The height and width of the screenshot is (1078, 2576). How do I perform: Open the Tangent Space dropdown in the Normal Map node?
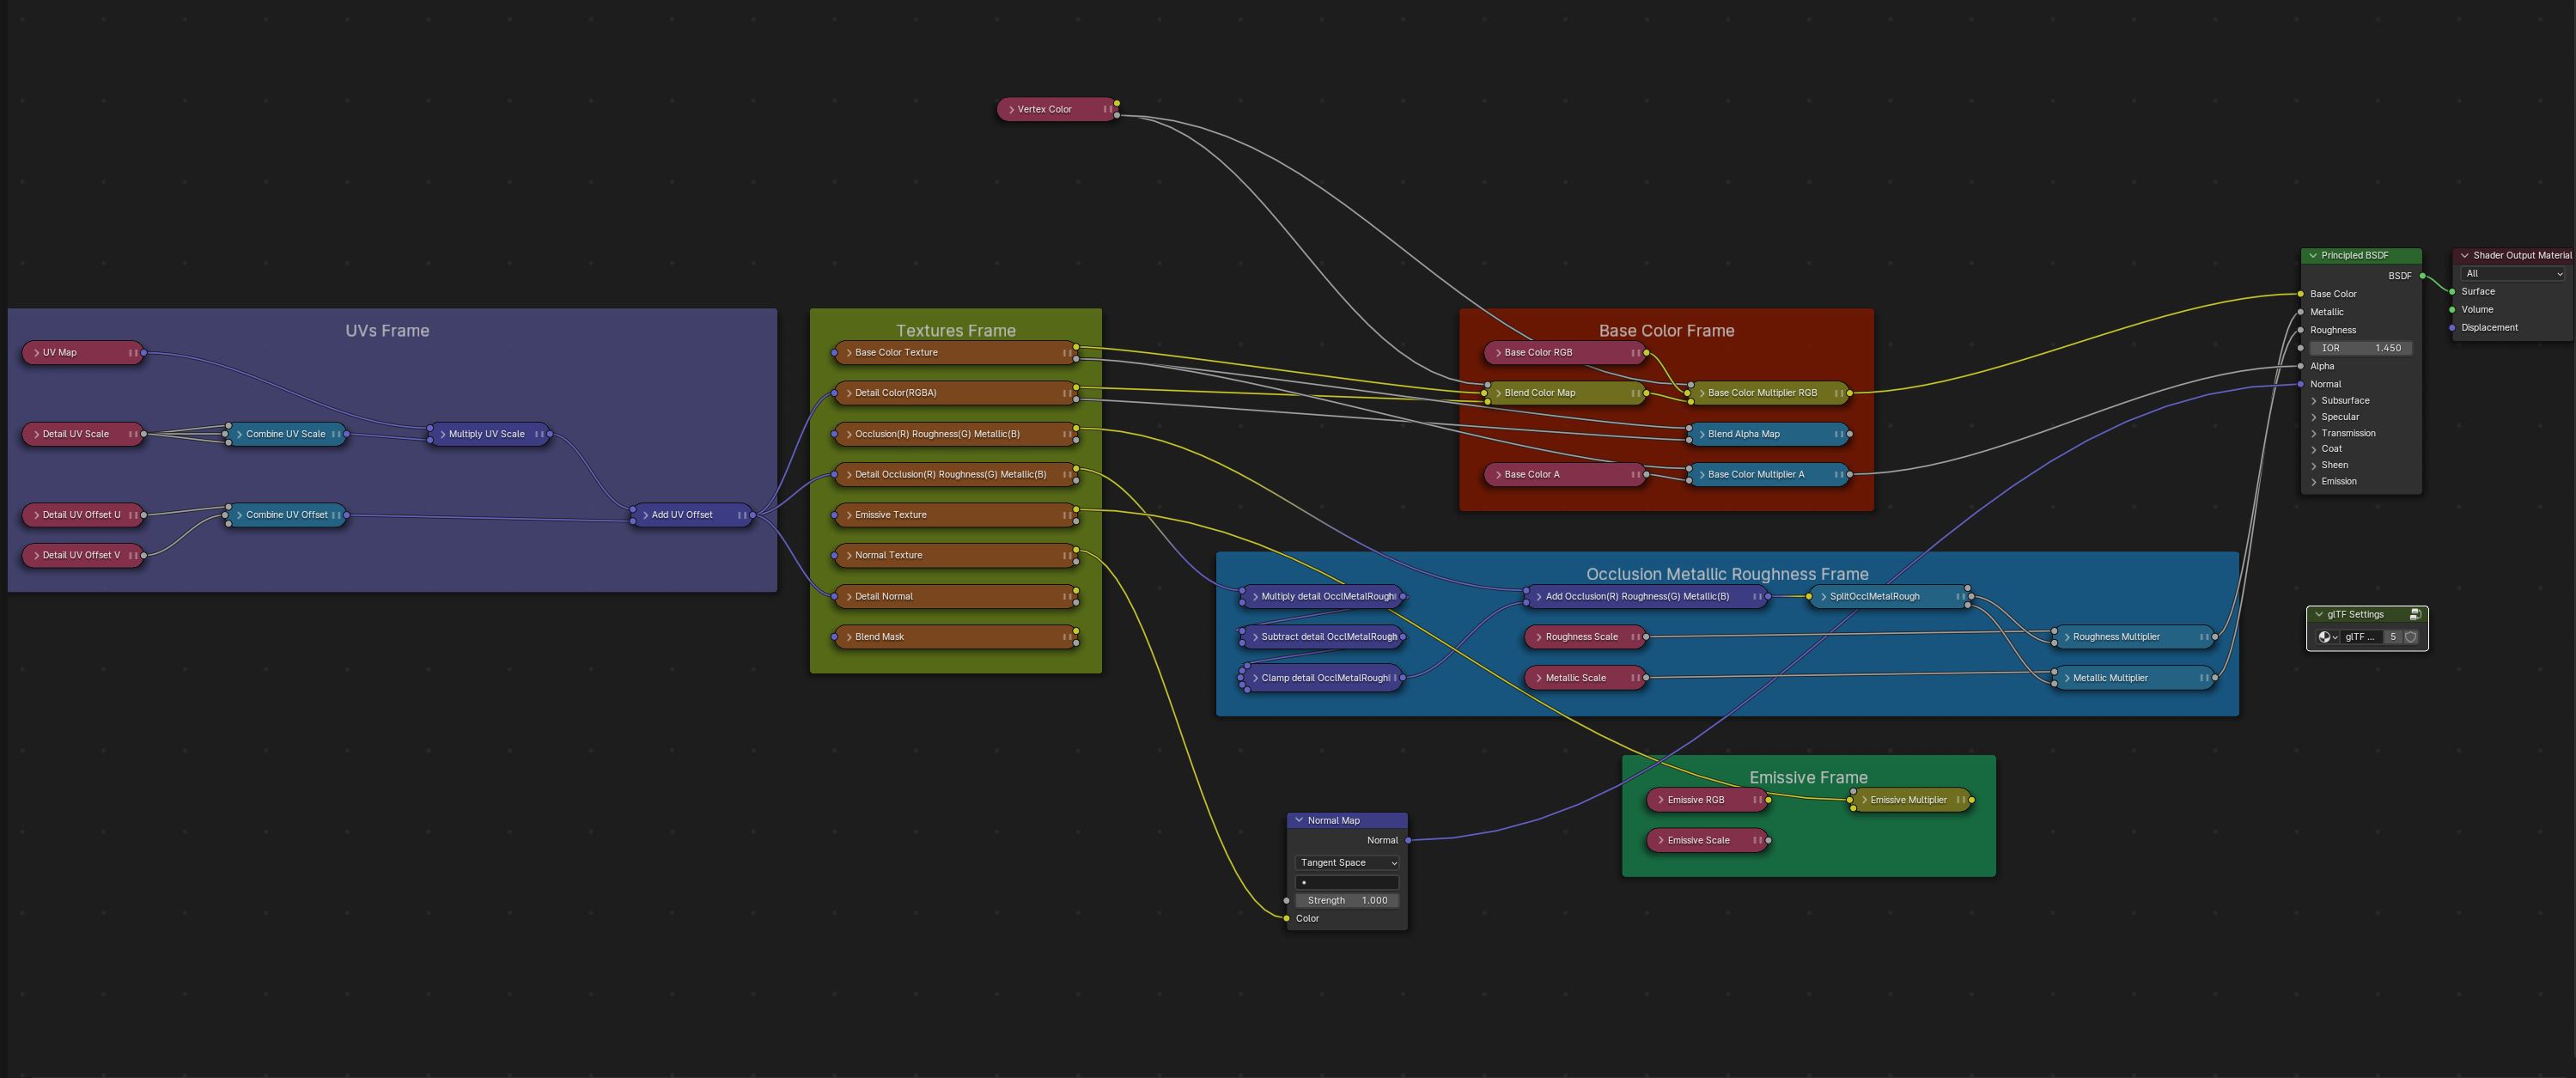click(1346, 862)
